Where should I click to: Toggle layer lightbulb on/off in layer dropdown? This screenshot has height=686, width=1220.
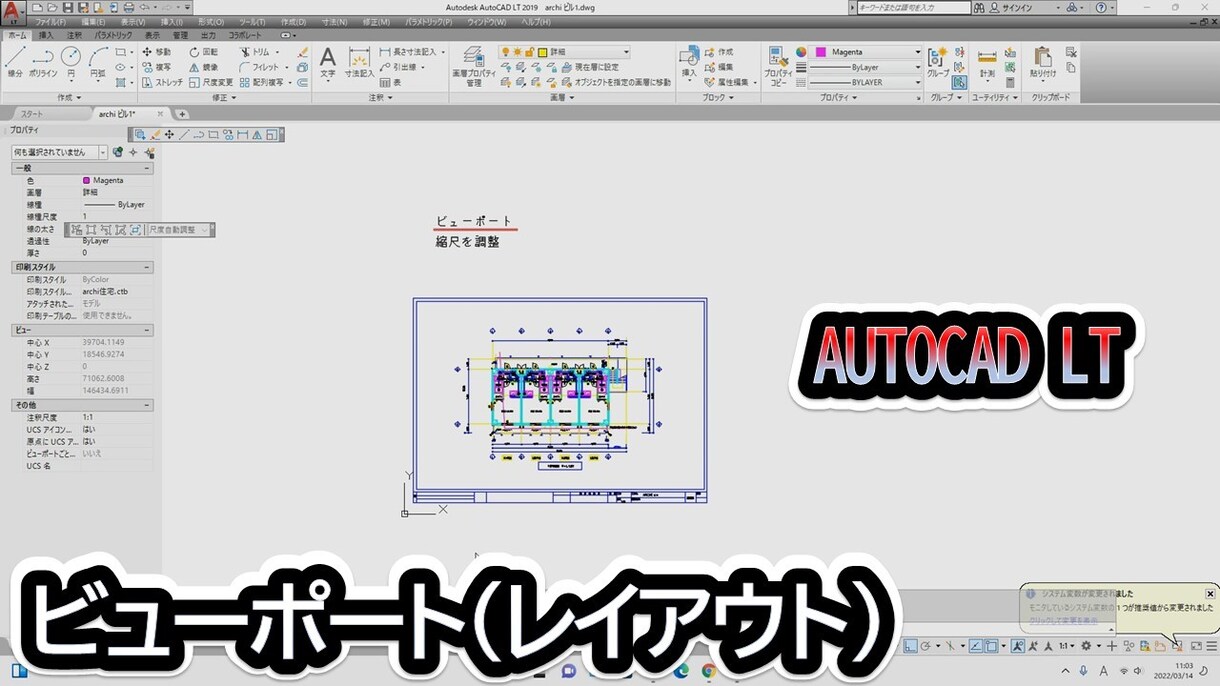point(505,52)
